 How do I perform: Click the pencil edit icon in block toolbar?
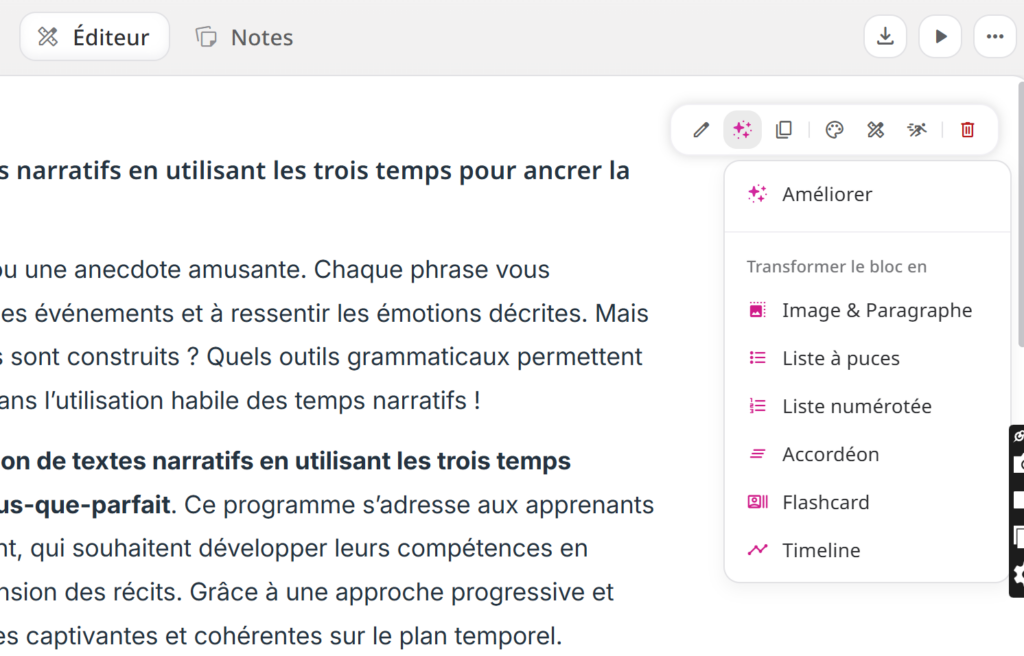coord(701,130)
